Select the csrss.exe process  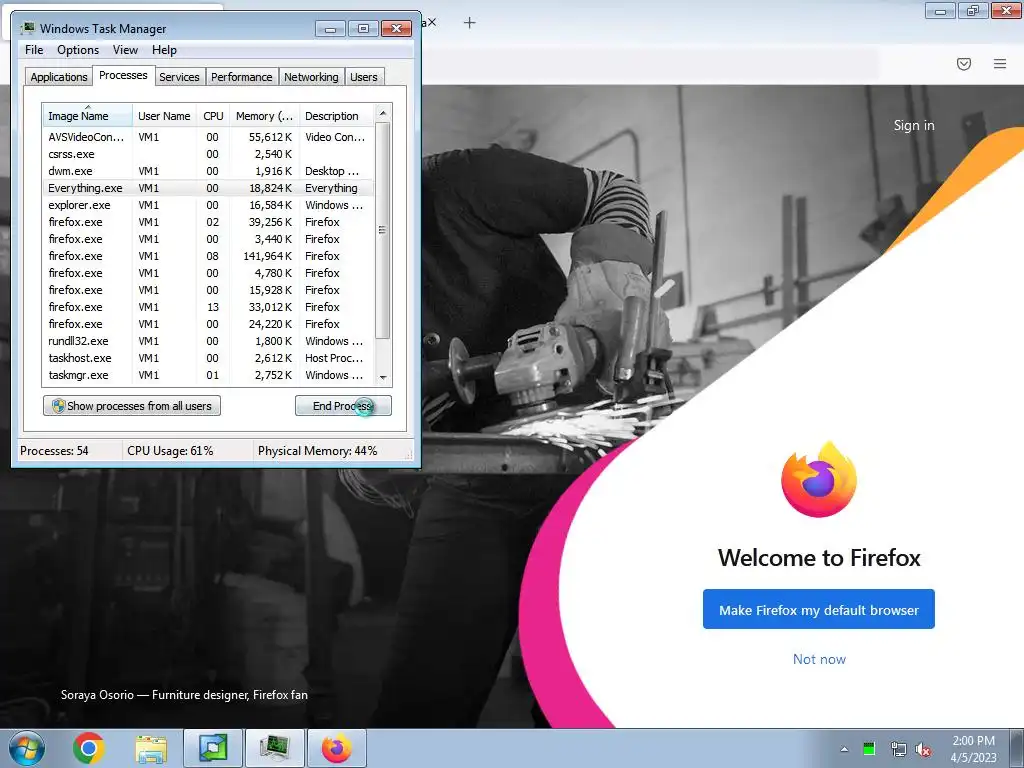(209, 154)
